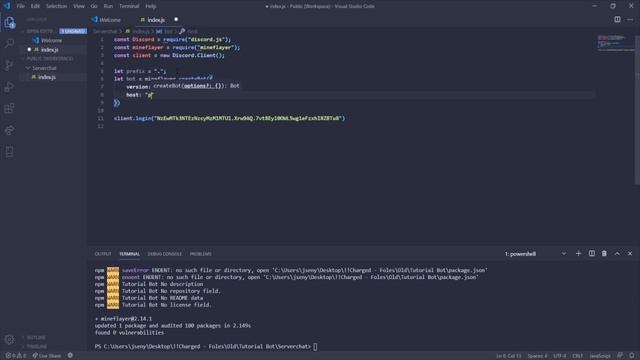Click line and column status indicator
Viewport: 640px width, 360px height.
[509, 356]
